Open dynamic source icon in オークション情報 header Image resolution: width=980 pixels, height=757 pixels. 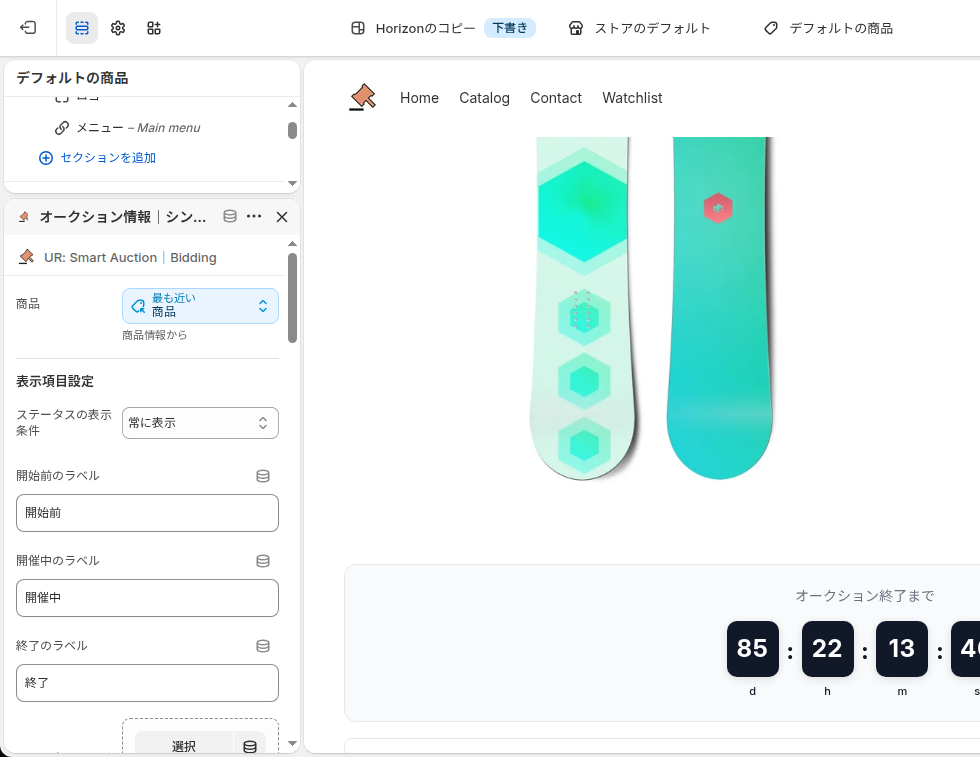[230, 216]
